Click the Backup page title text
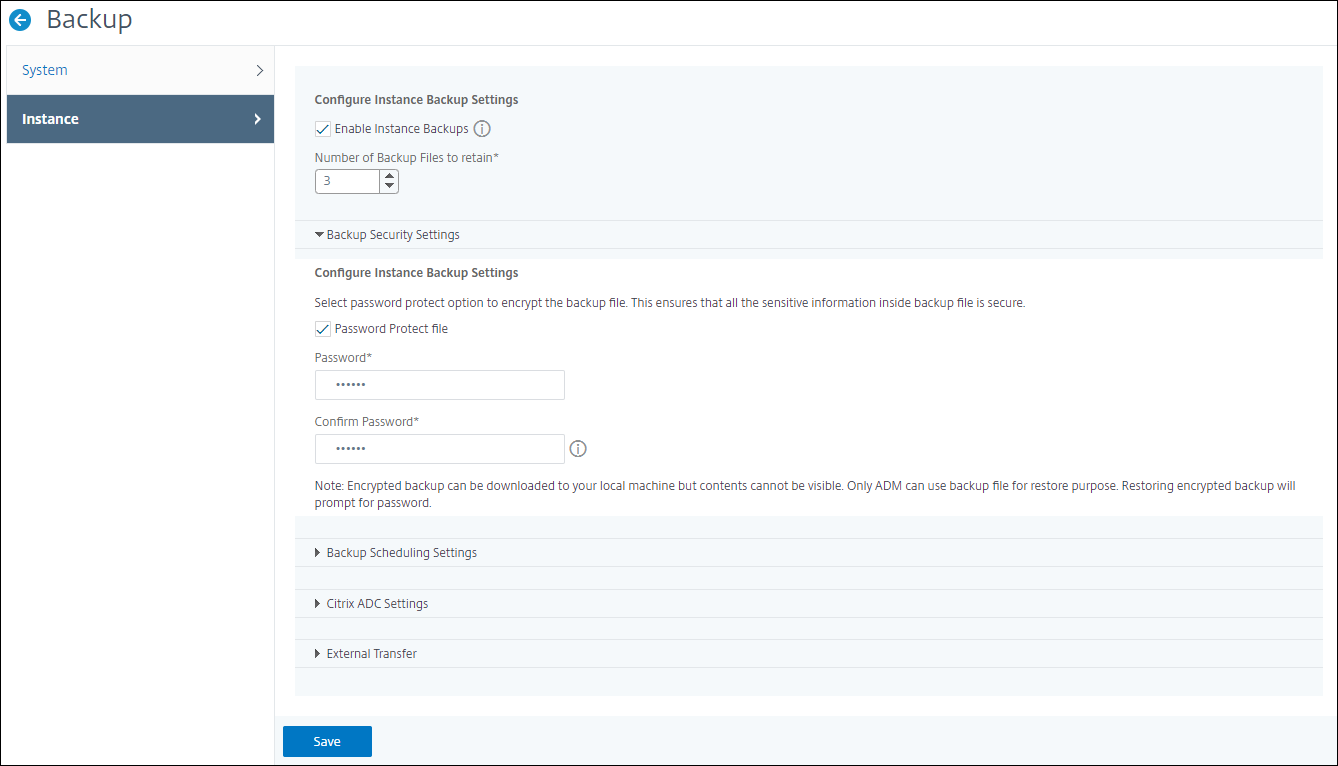Image resolution: width=1338 pixels, height=766 pixels. click(x=89, y=19)
